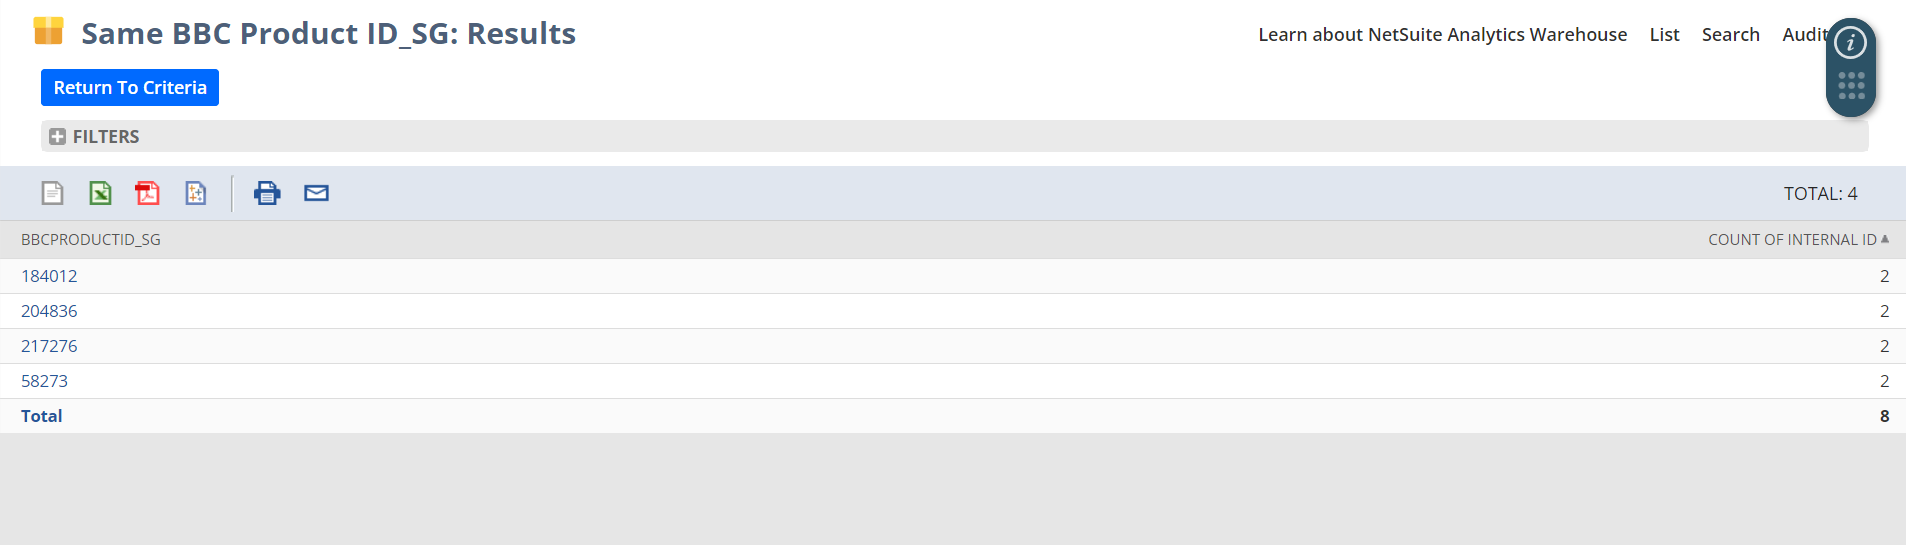The image size is (1906, 545).
Task: Sort by Count of Internal ID column
Action: tap(1792, 240)
